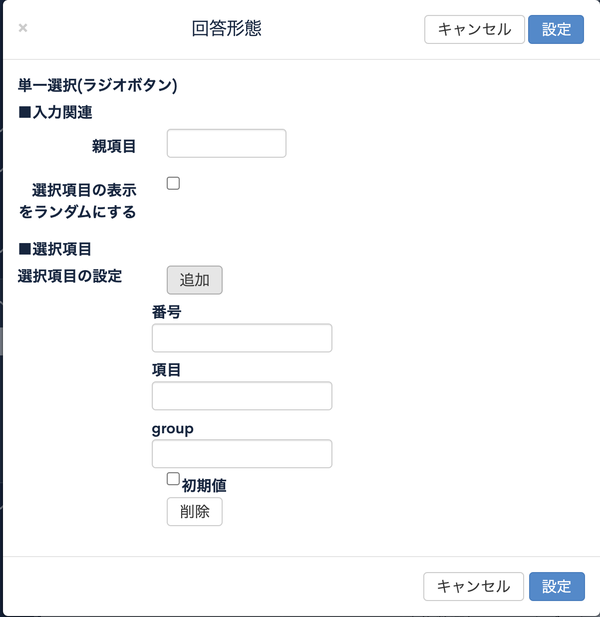Tick the 初期値 checkbox
Viewport: 600px width, 617px height.
pos(173,479)
